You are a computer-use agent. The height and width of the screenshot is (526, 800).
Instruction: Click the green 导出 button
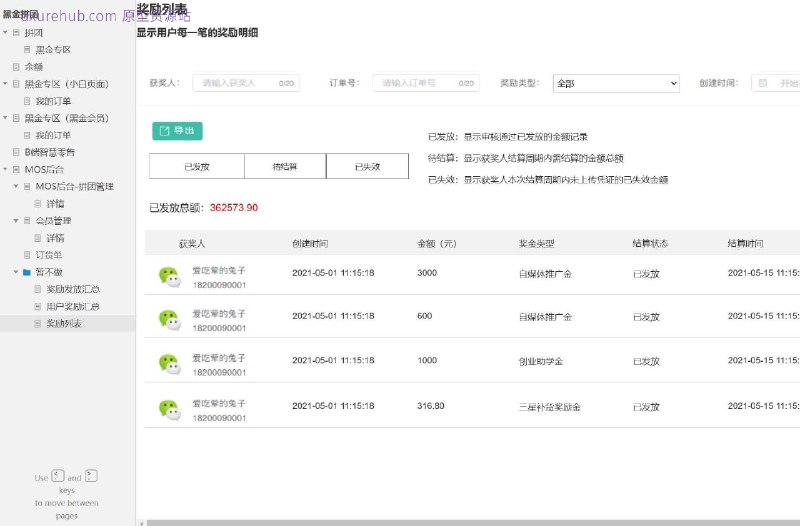tap(177, 131)
